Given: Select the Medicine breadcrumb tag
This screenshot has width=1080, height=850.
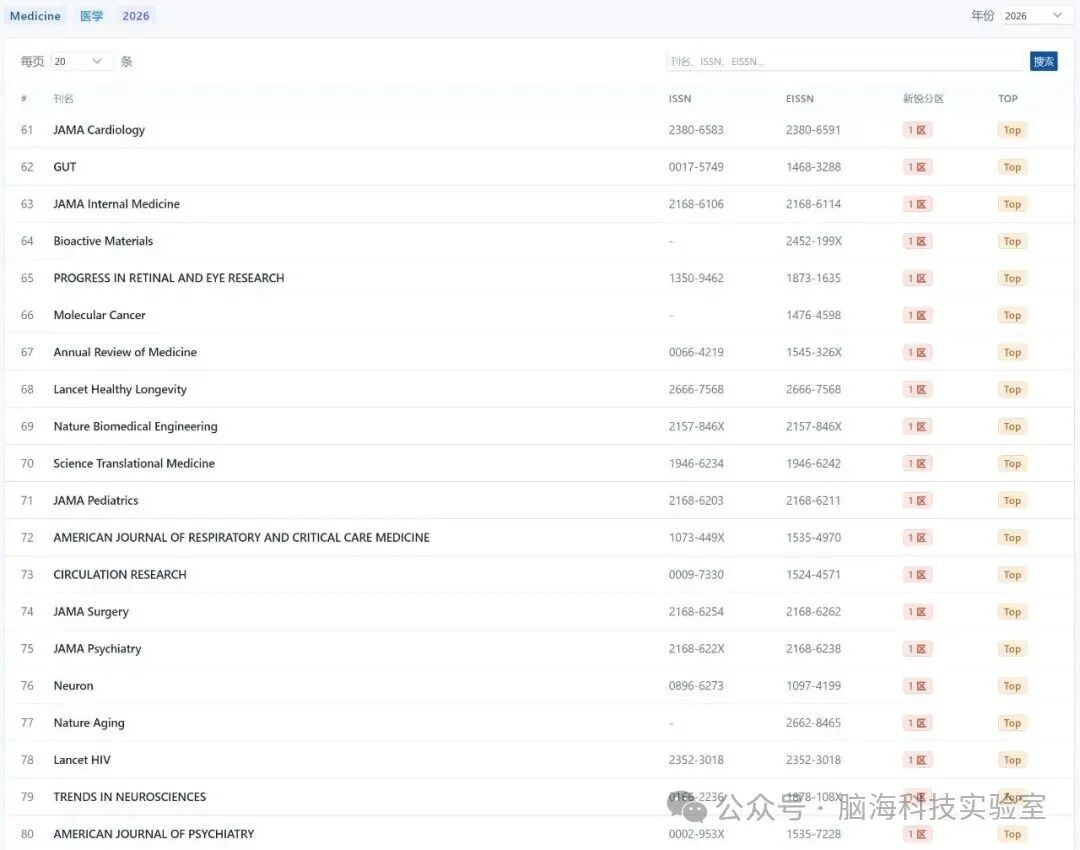Looking at the screenshot, I should pos(35,16).
